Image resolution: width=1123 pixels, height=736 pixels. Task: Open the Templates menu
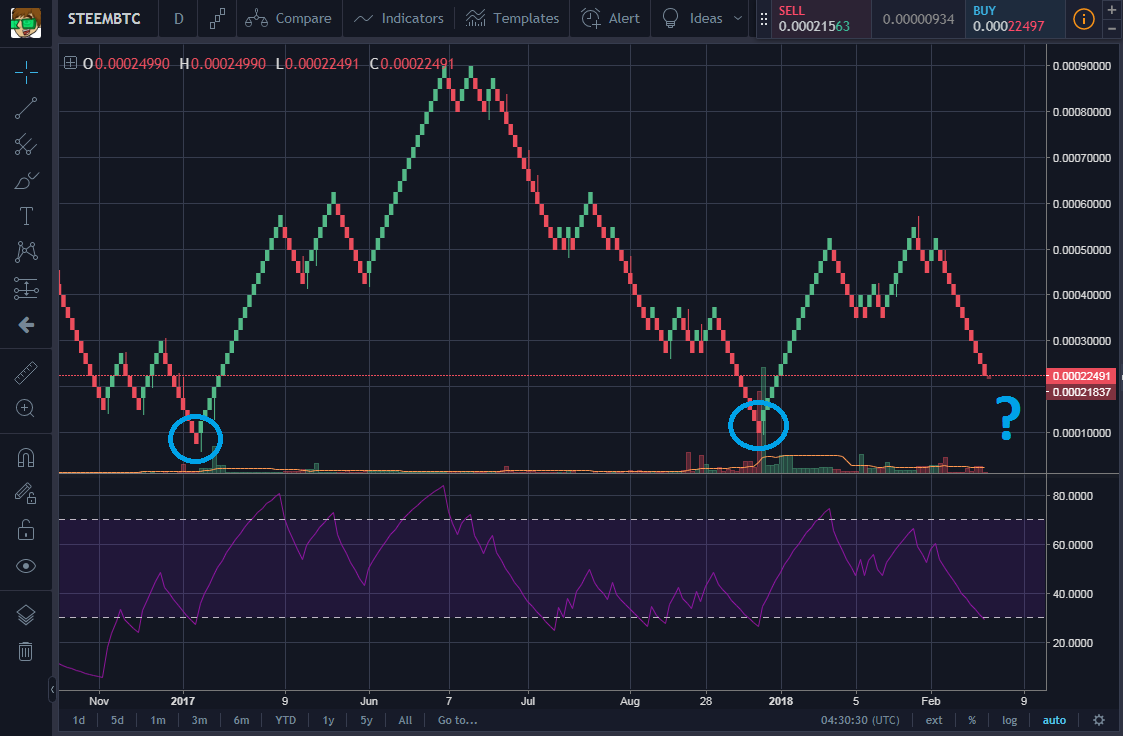(x=512, y=19)
